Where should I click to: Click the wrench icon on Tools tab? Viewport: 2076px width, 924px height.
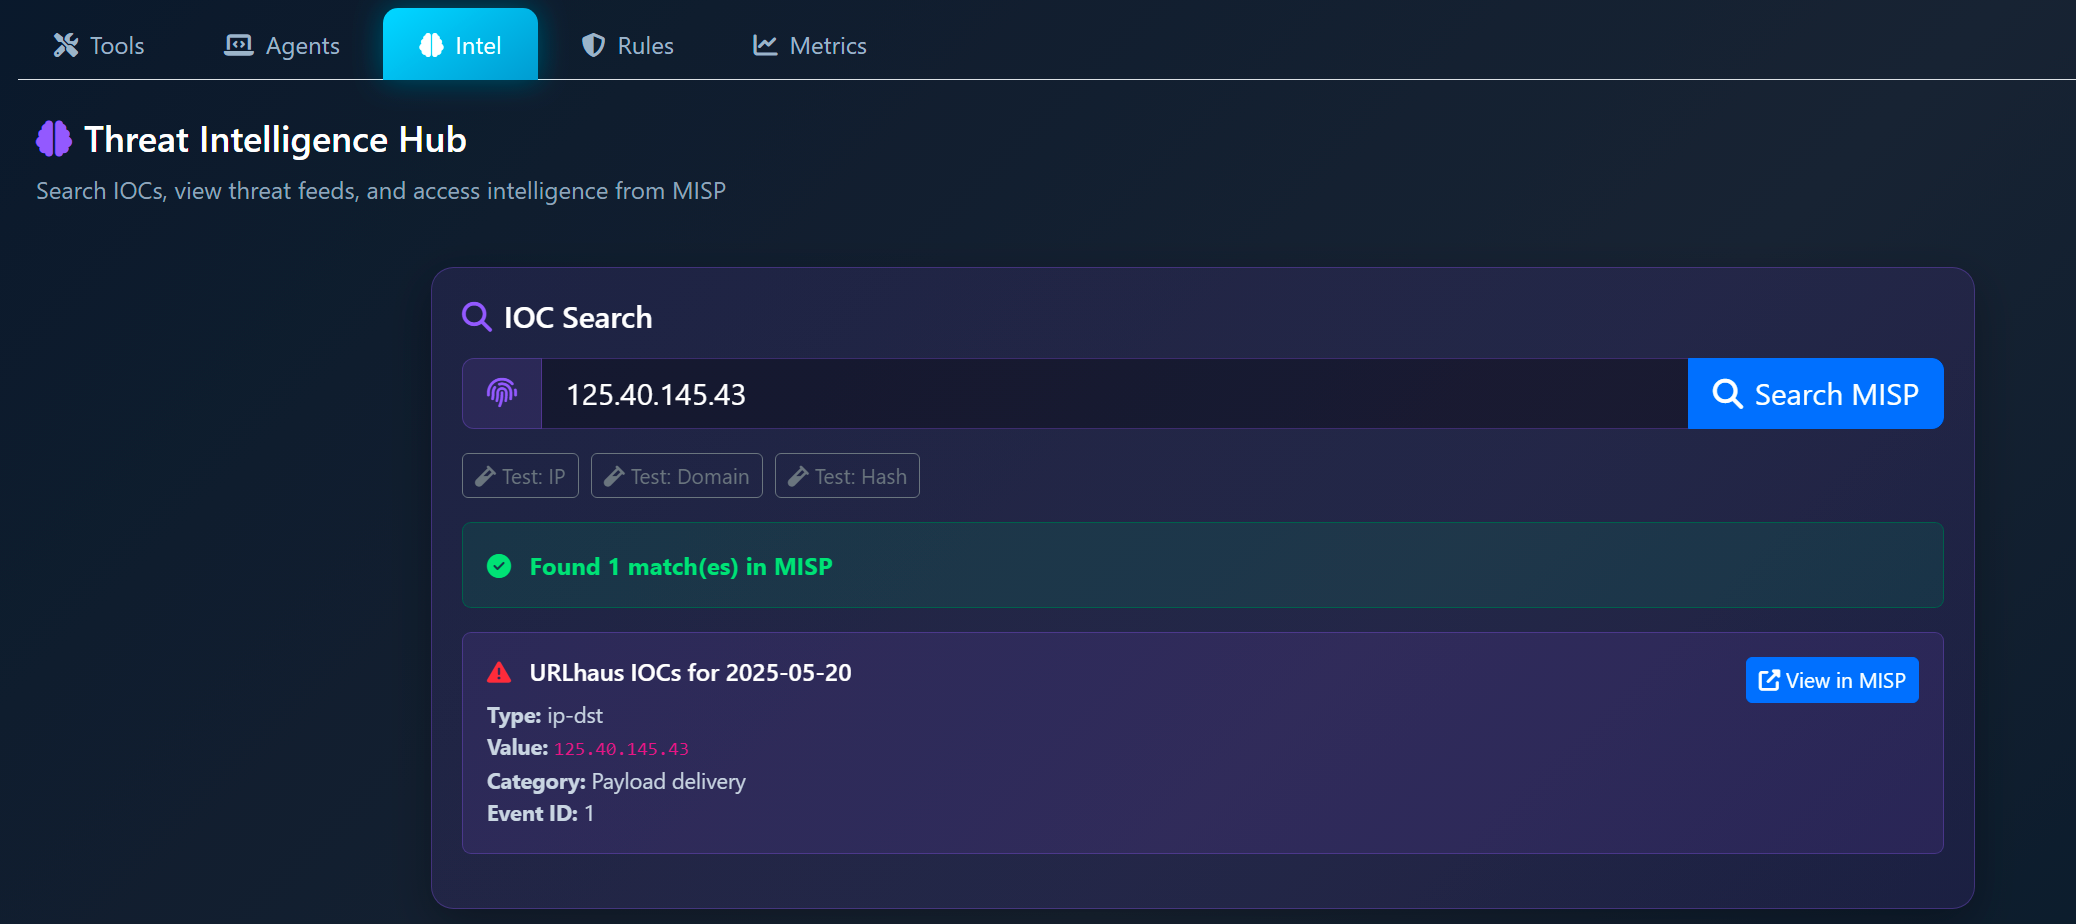66,44
